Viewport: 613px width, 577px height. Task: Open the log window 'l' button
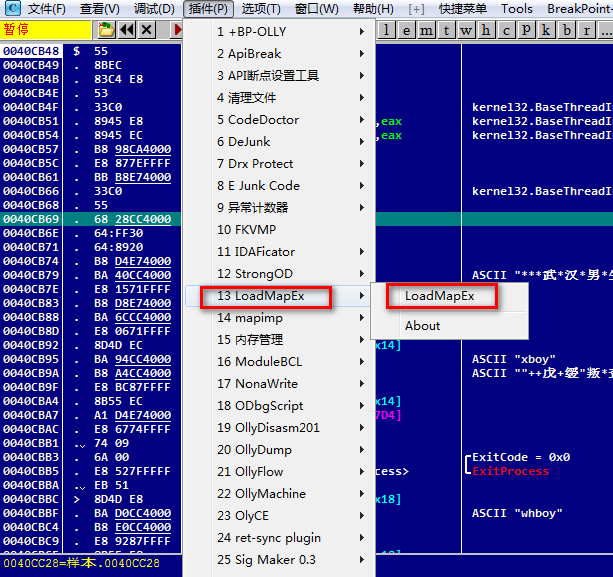pyautogui.click(x=385, y=30)
